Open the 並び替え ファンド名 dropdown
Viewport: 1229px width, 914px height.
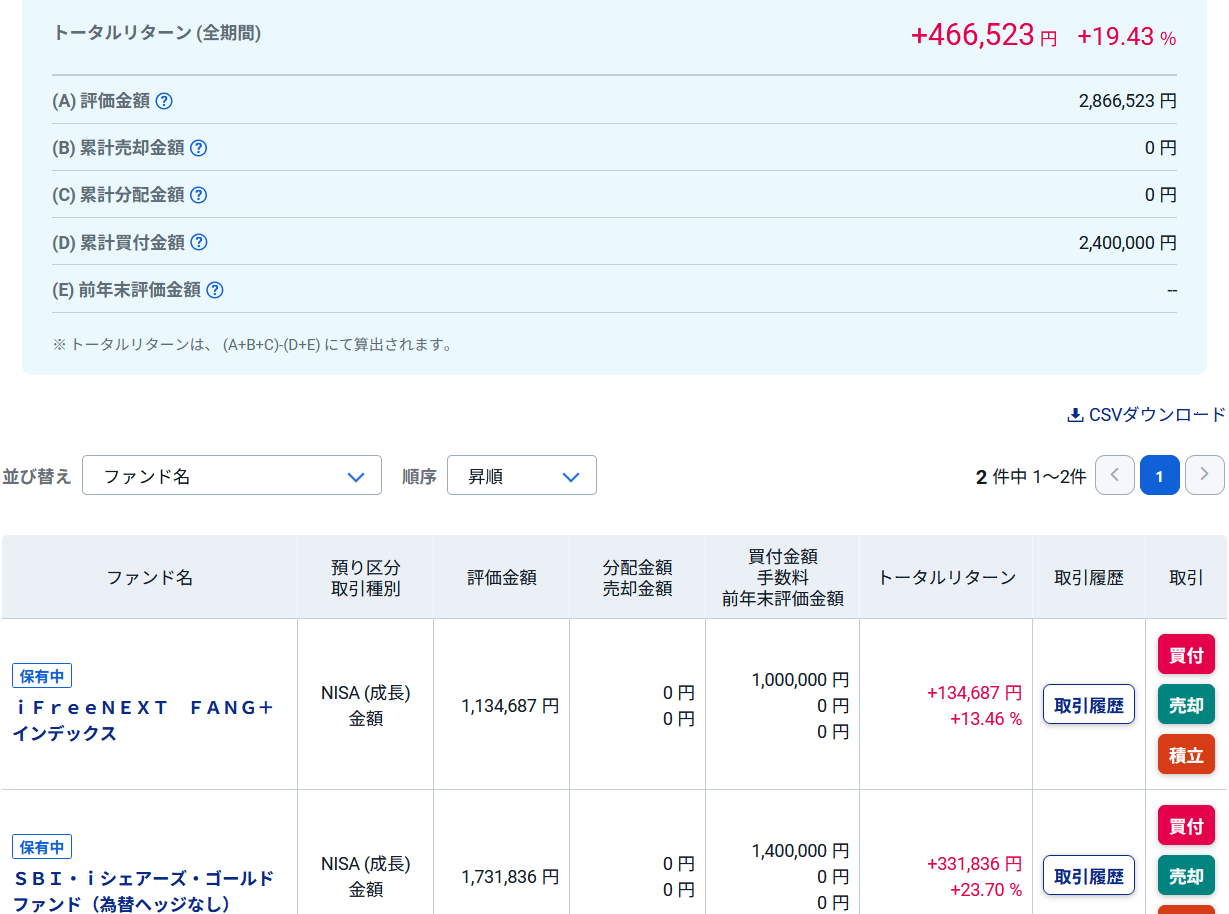click(x=232, y=475)
